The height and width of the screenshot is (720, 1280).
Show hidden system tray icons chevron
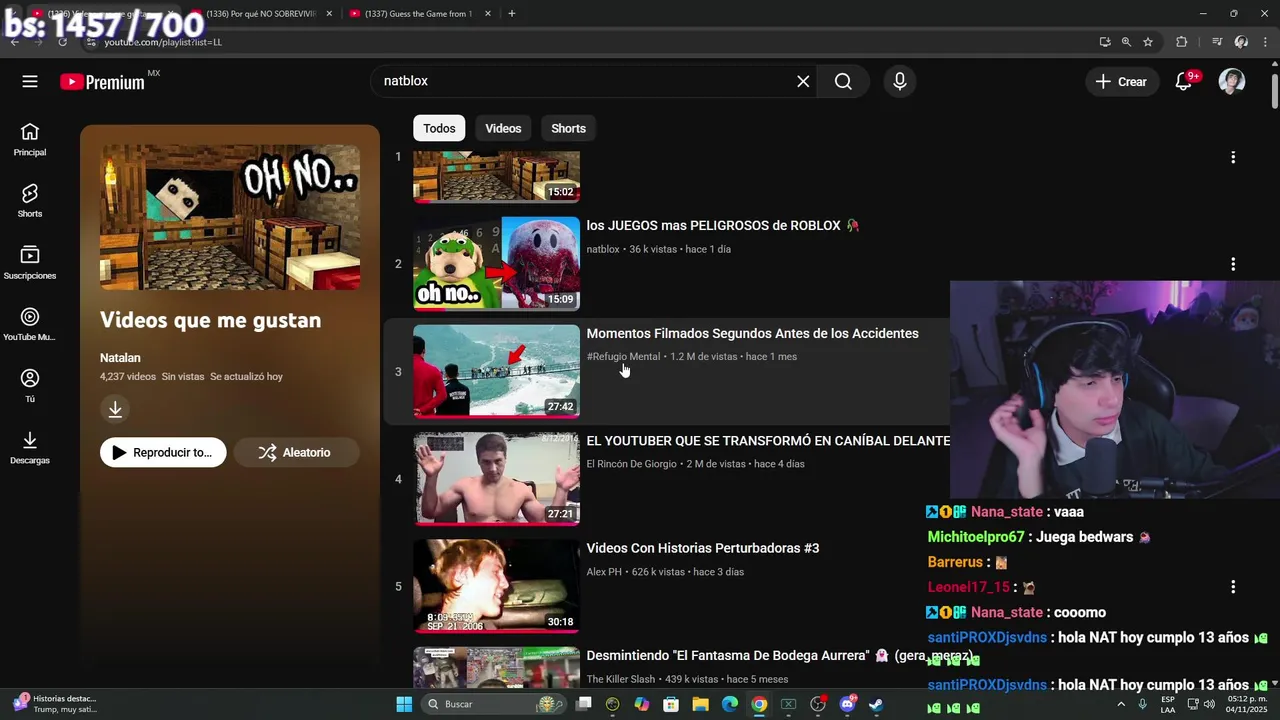point(1121,704)
